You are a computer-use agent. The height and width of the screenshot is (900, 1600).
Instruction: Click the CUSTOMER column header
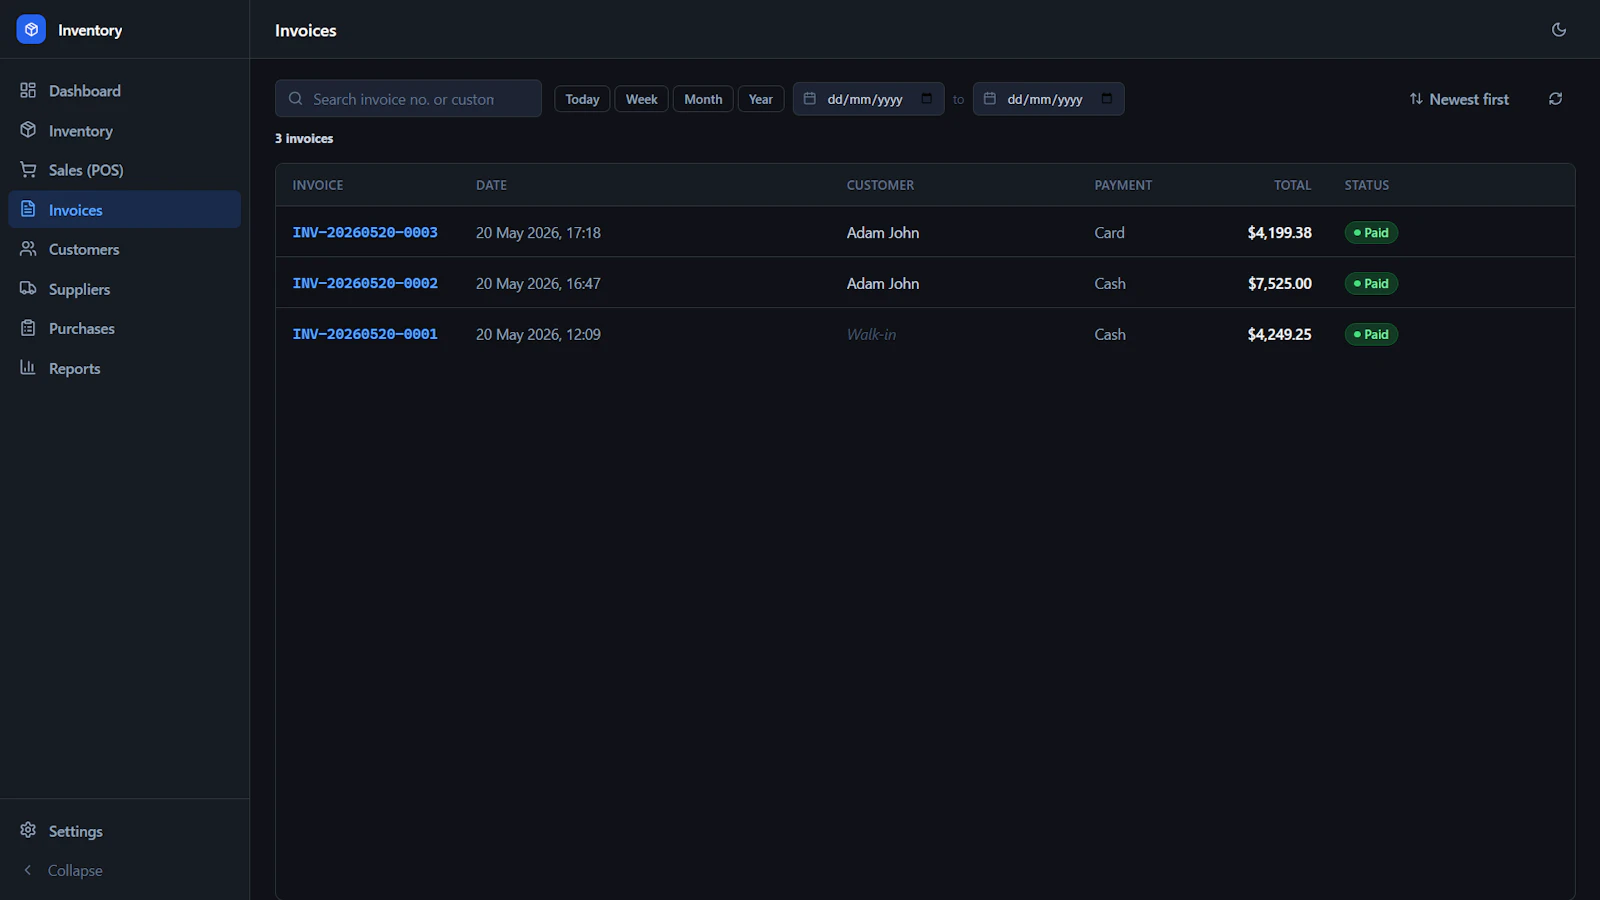(x=880, y=185)
